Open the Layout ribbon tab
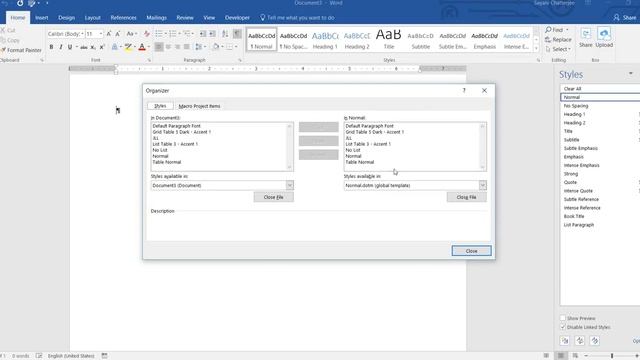 pyautogui.click(x=93, y=18)
